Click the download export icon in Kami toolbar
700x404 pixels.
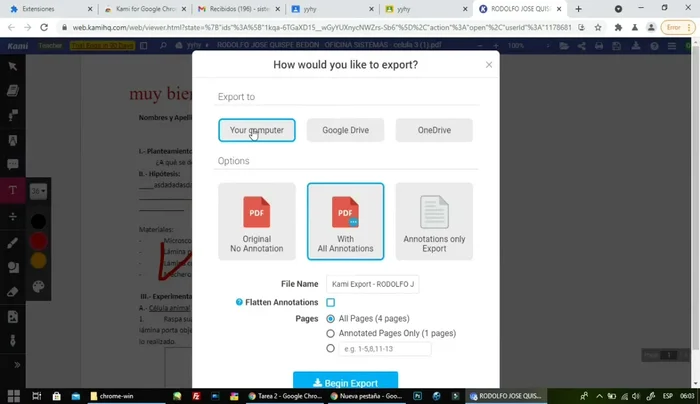click(636, 46)
